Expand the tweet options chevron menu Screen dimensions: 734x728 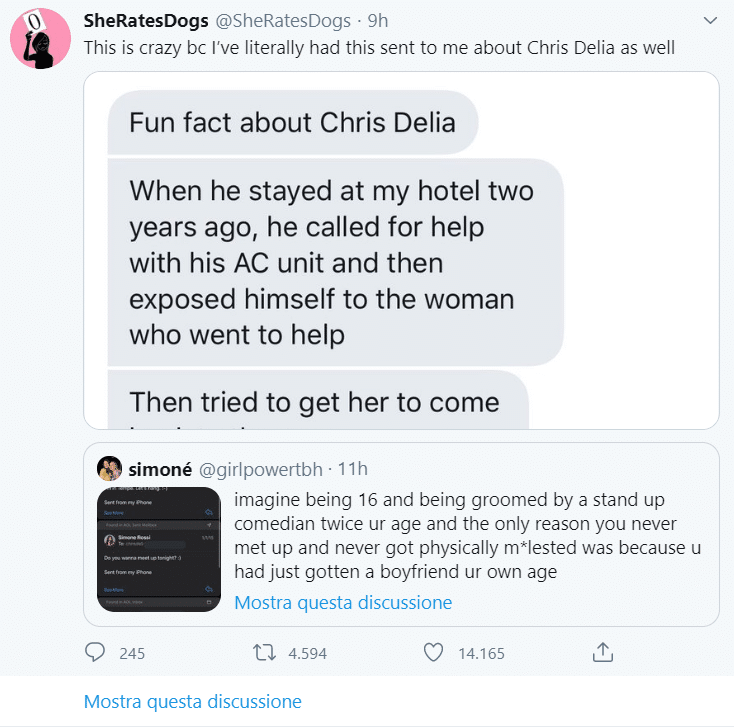(709, 21)
